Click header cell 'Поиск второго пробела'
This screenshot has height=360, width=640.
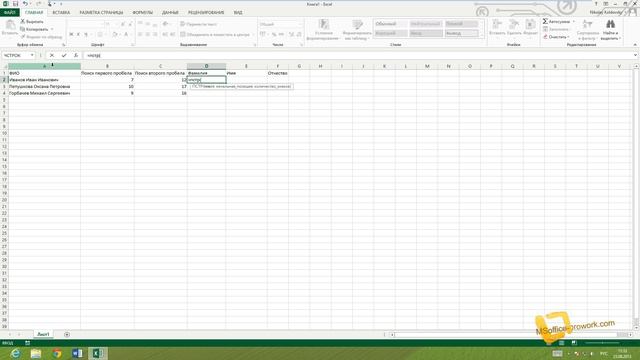tap(160, 73)
